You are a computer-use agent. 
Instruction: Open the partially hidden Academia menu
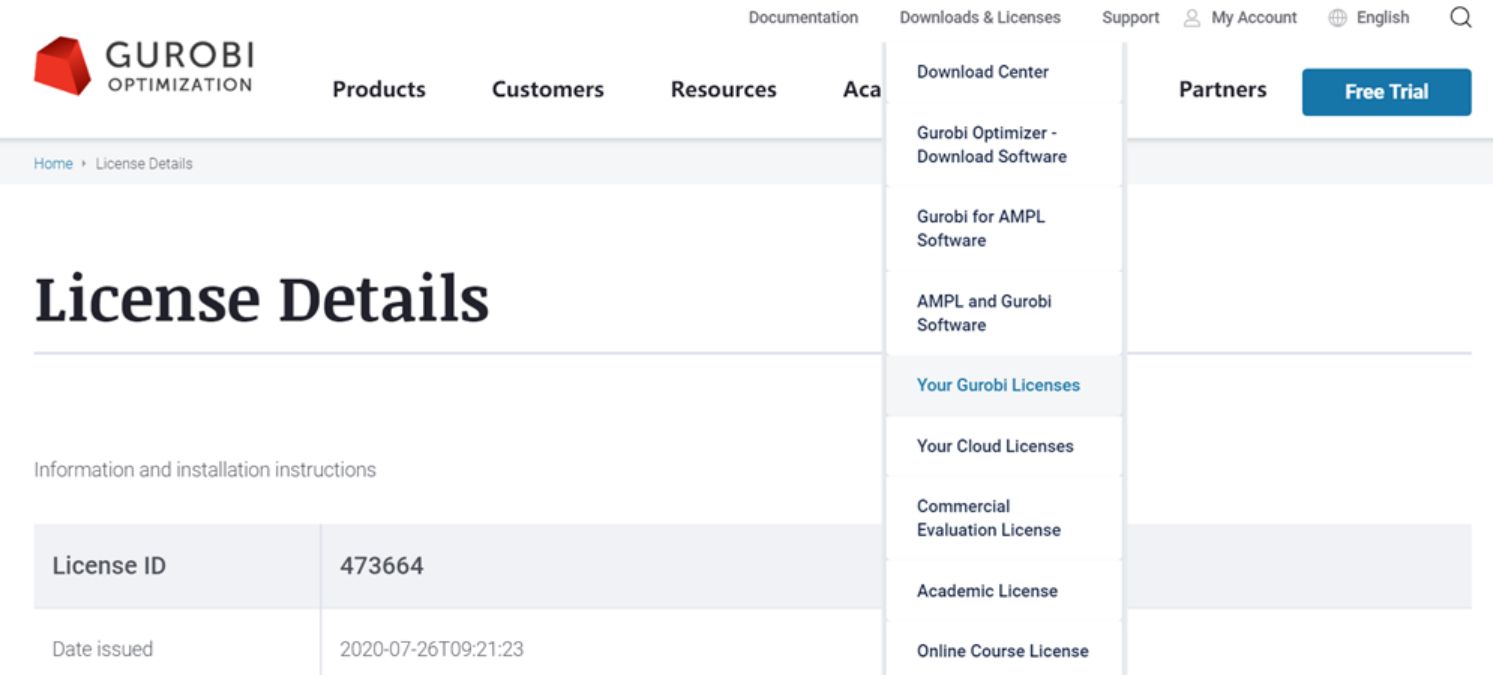(862, 90)
